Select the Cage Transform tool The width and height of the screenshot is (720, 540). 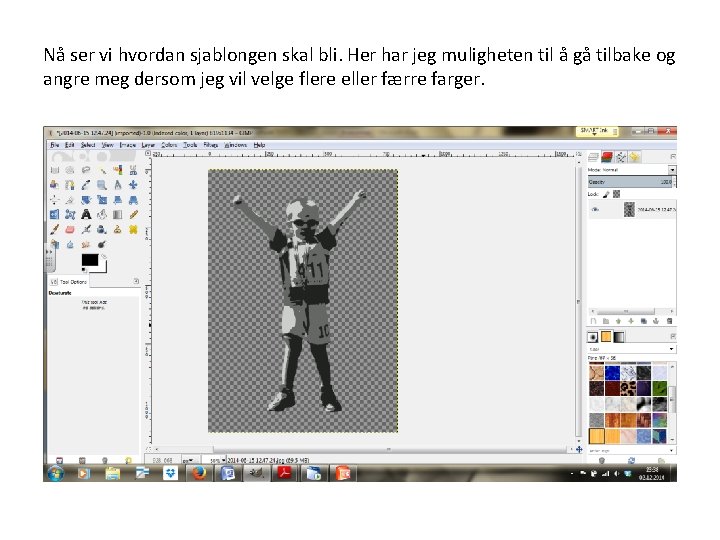coord(70,214)
